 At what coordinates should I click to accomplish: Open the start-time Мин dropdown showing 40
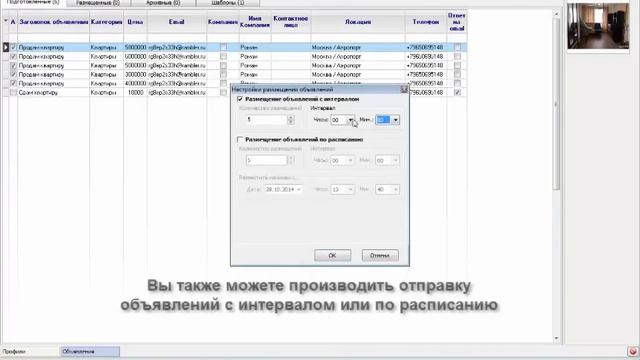pos(396,189)
